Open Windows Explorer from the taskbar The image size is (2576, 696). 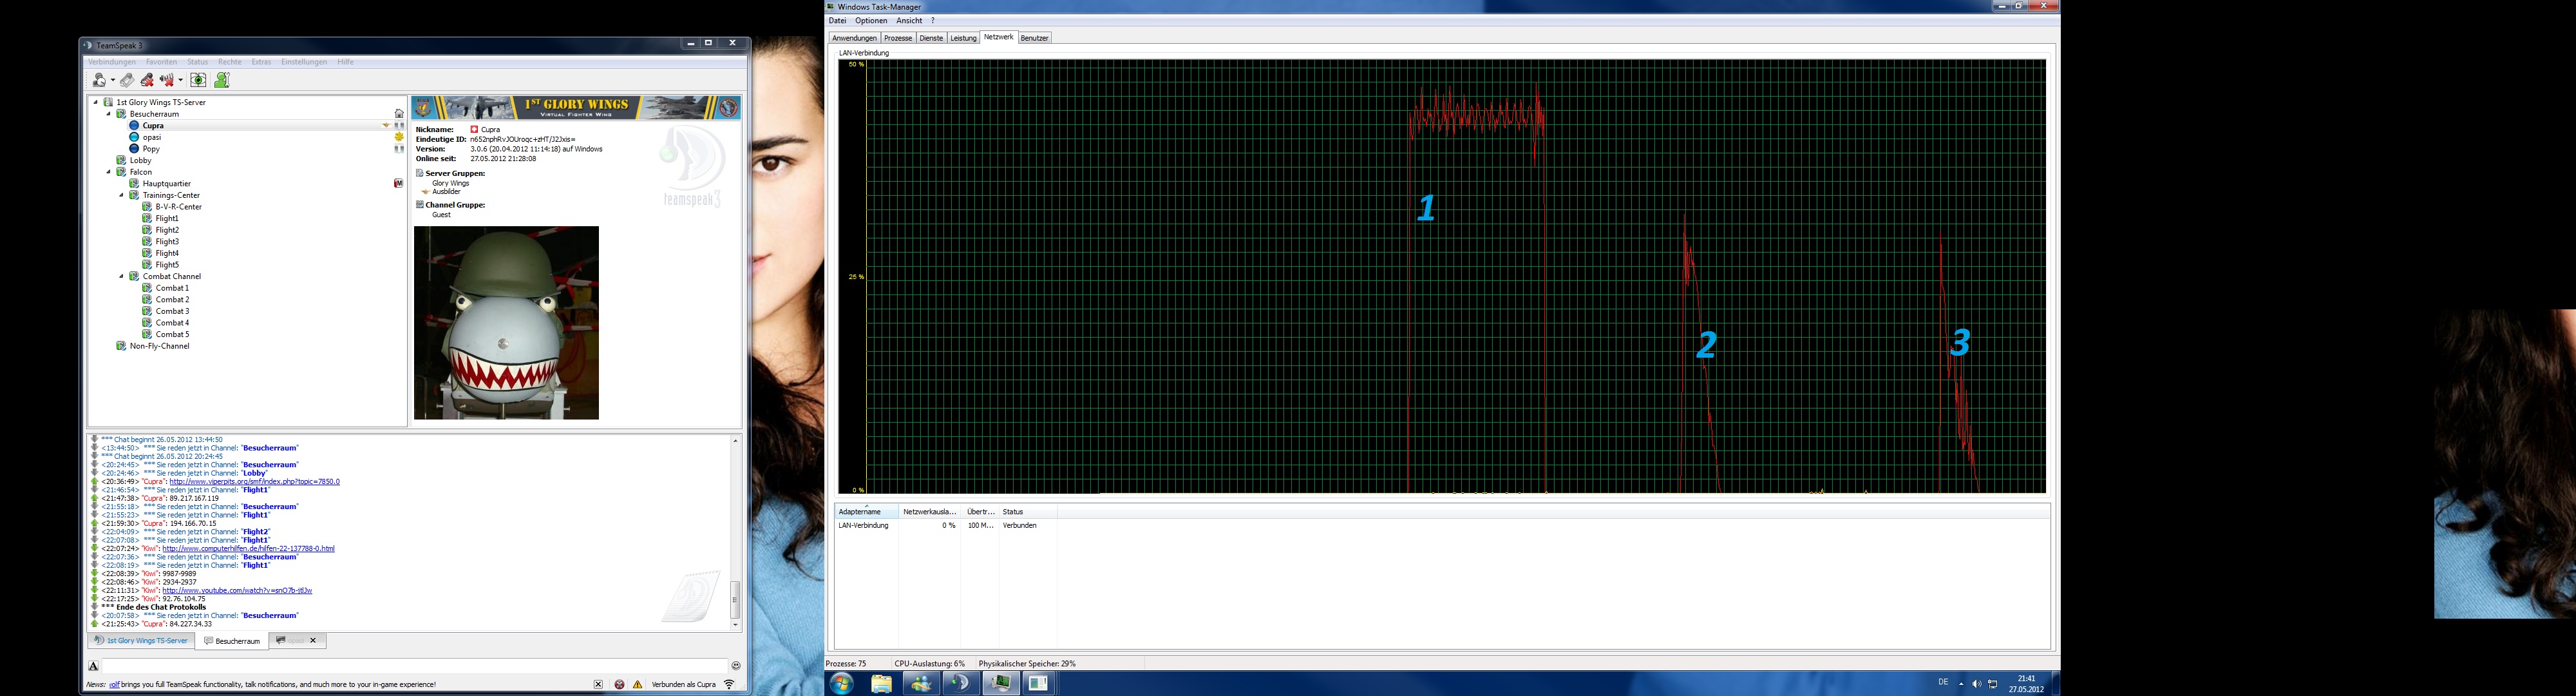[881, 684]
